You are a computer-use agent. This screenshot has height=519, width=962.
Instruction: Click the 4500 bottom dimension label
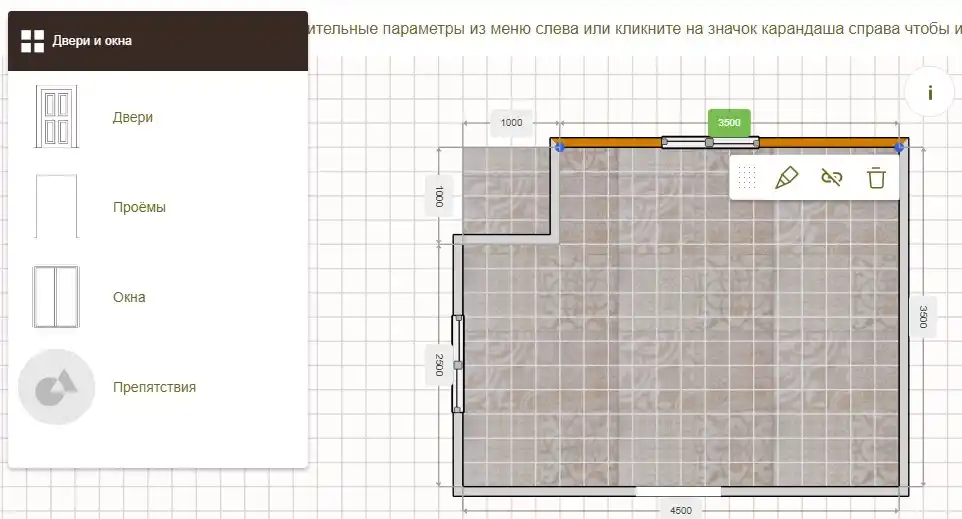point(680,510)
